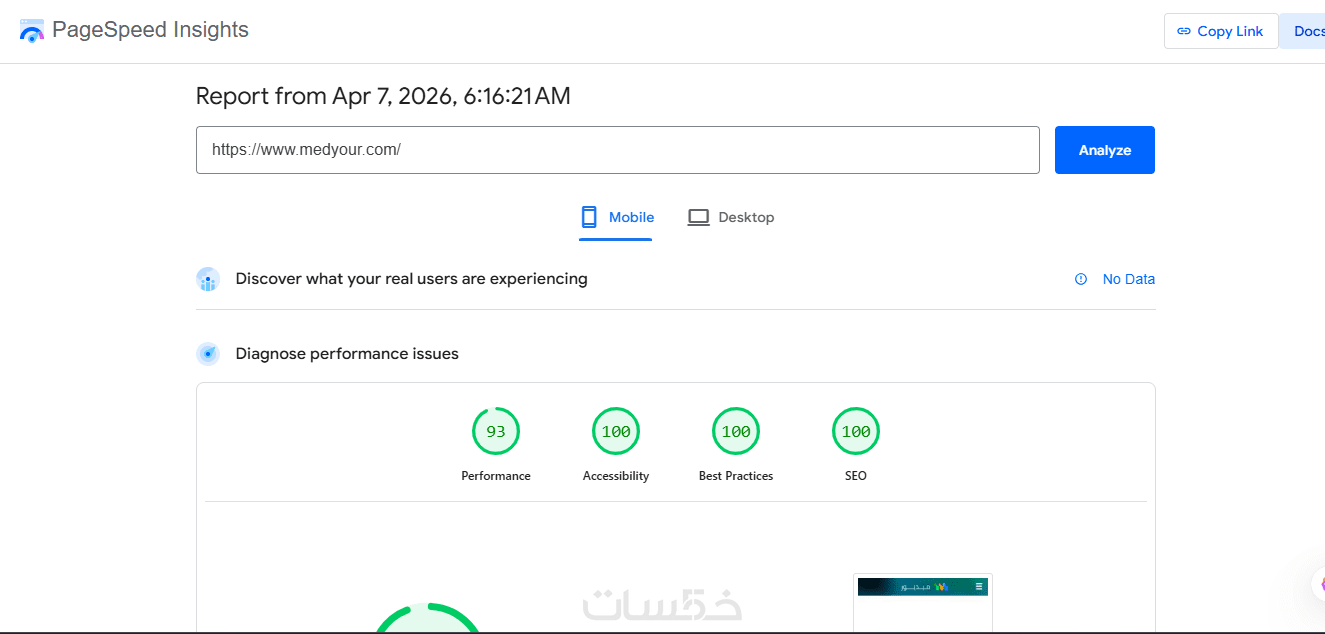Click 'Diagnose performance issues' heading

[347, 354]
